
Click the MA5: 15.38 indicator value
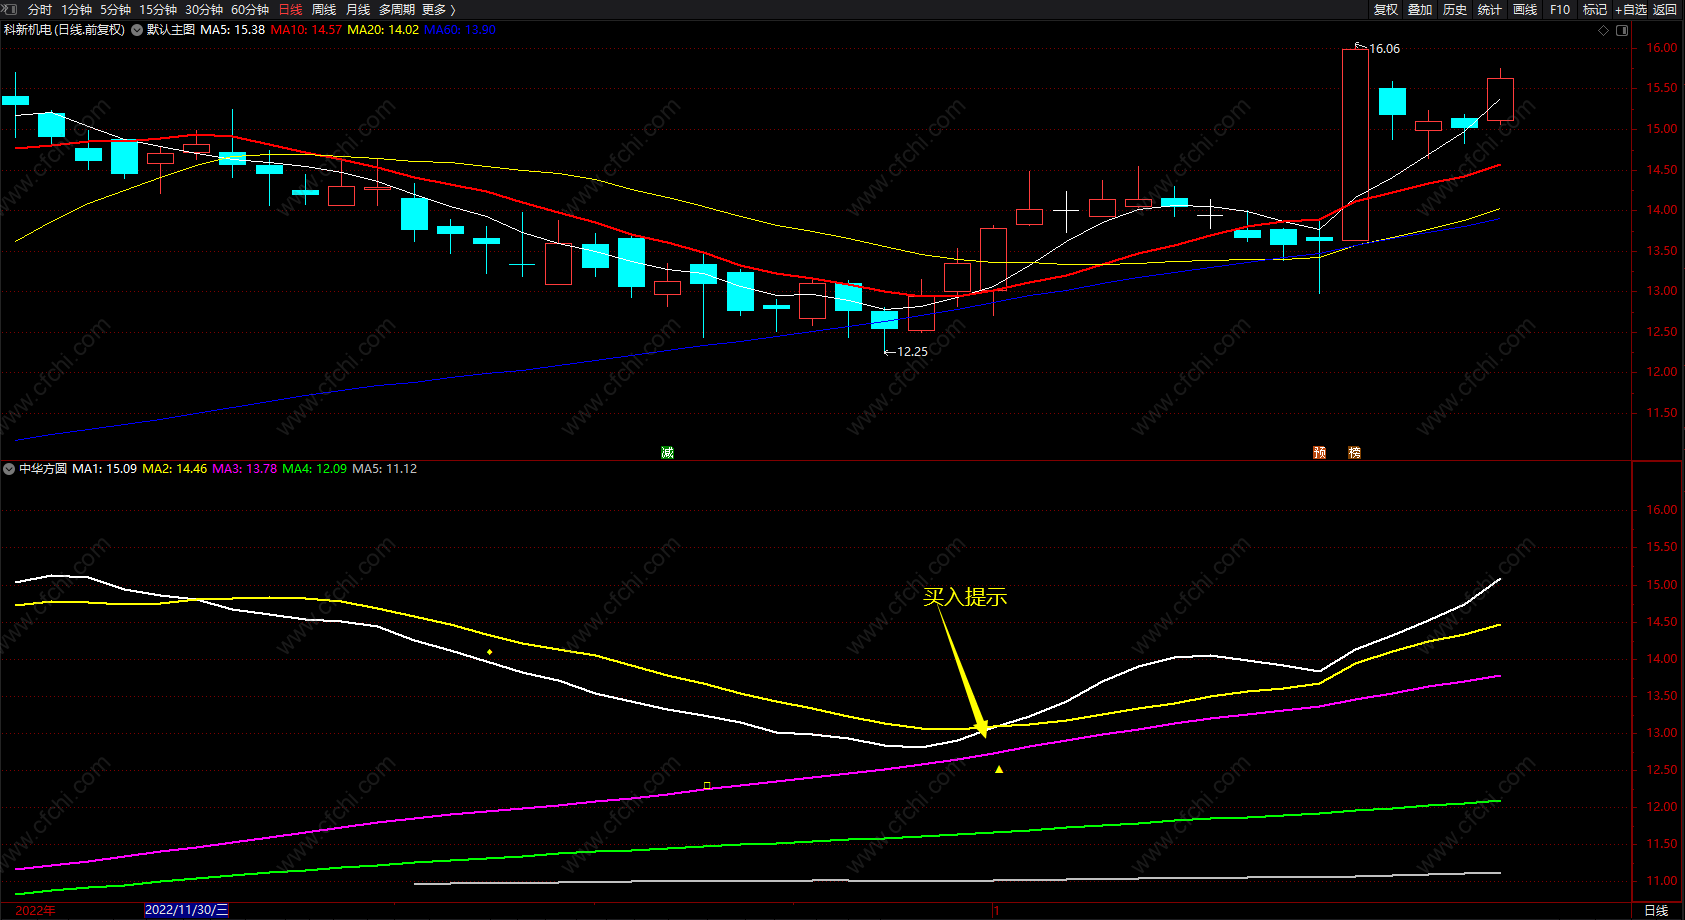click(233, 30)
